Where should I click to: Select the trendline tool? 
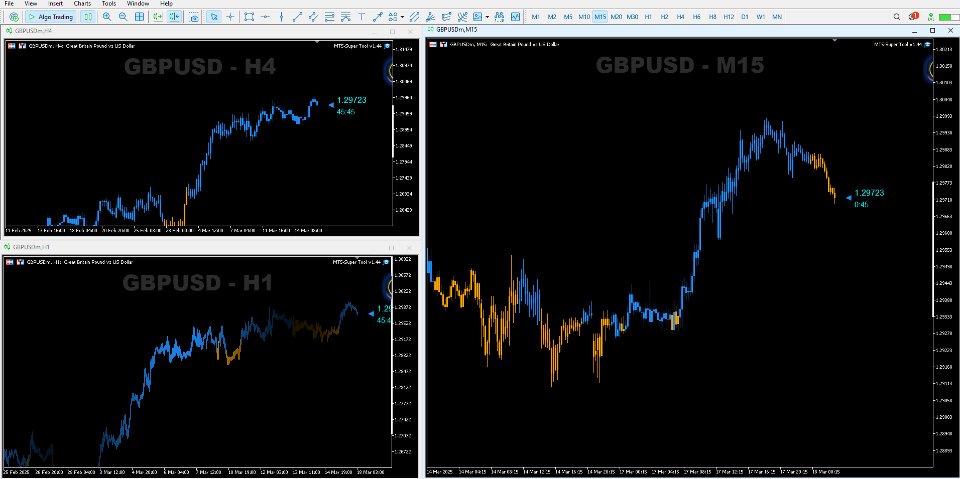coord(297,17)
